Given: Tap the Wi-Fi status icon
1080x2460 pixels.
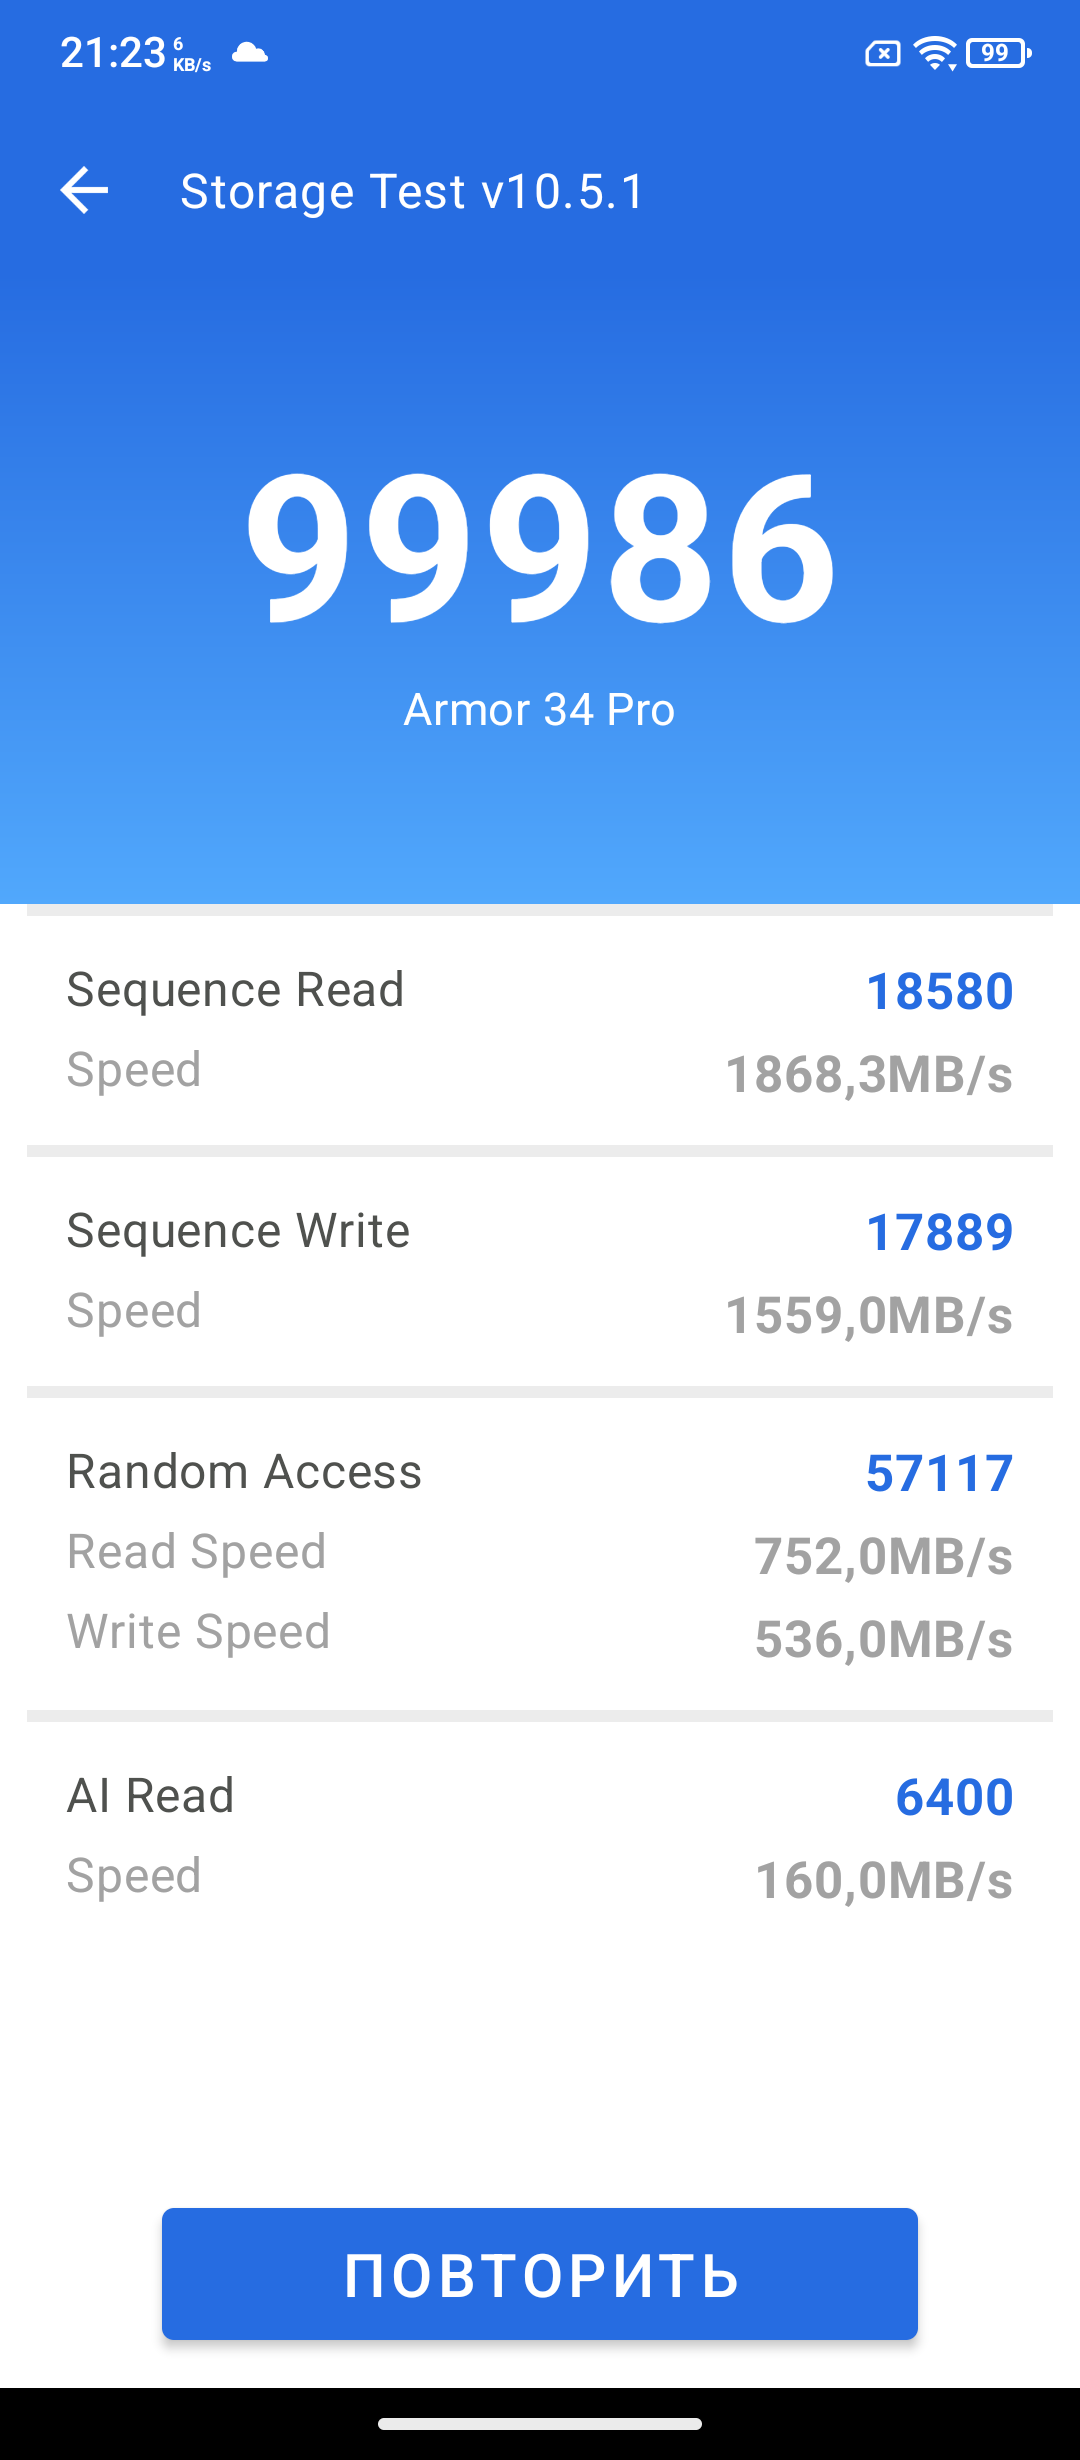Looking at the screenshot, I should coord(936,53).
